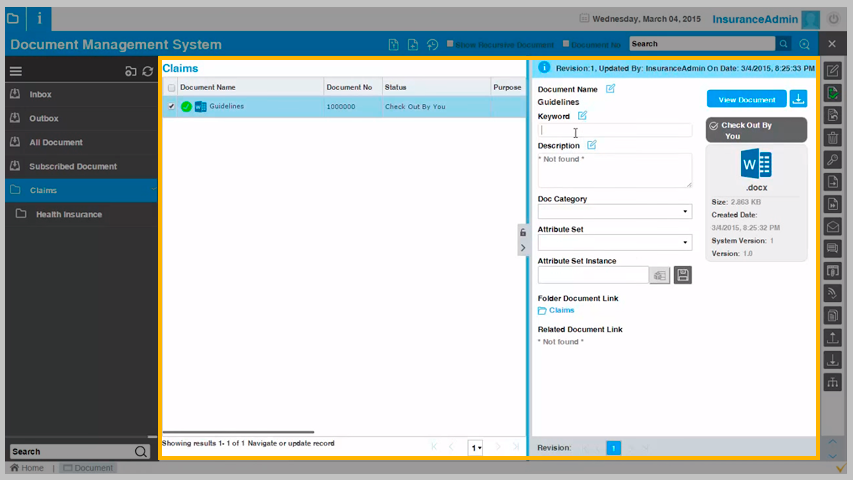Click the check-in green icon in right toolbar

[833, 93]
